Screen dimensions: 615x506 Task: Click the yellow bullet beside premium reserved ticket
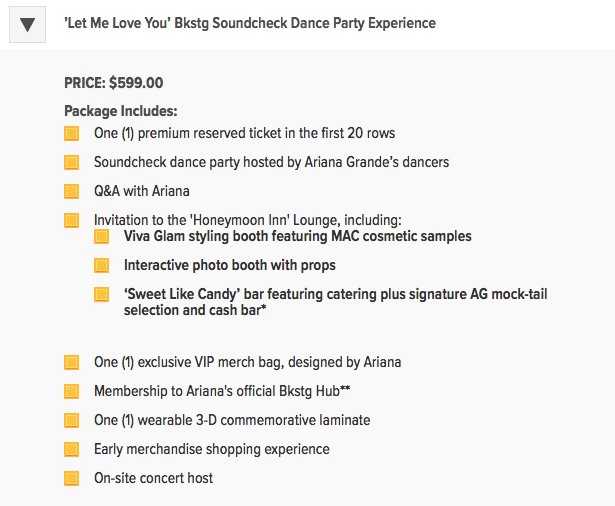pos(71,133)
